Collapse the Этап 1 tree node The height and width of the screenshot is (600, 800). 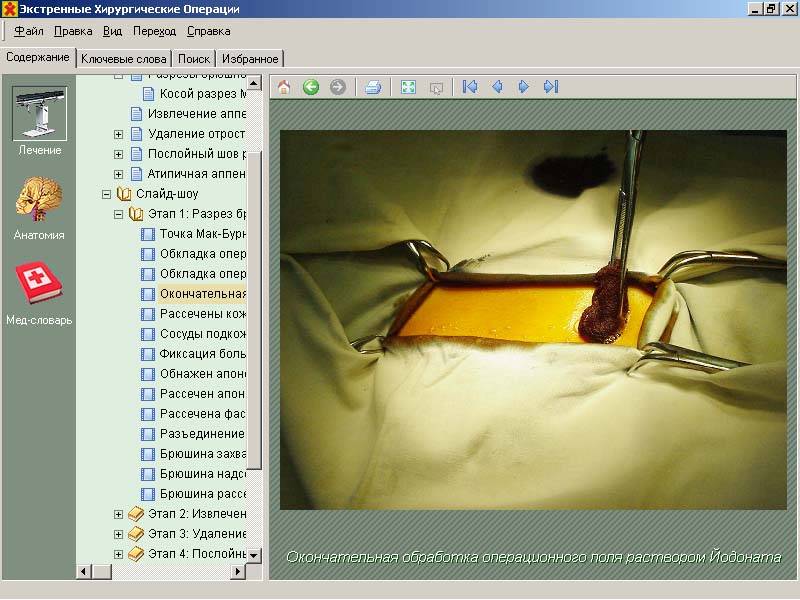[x=119, y=214]
